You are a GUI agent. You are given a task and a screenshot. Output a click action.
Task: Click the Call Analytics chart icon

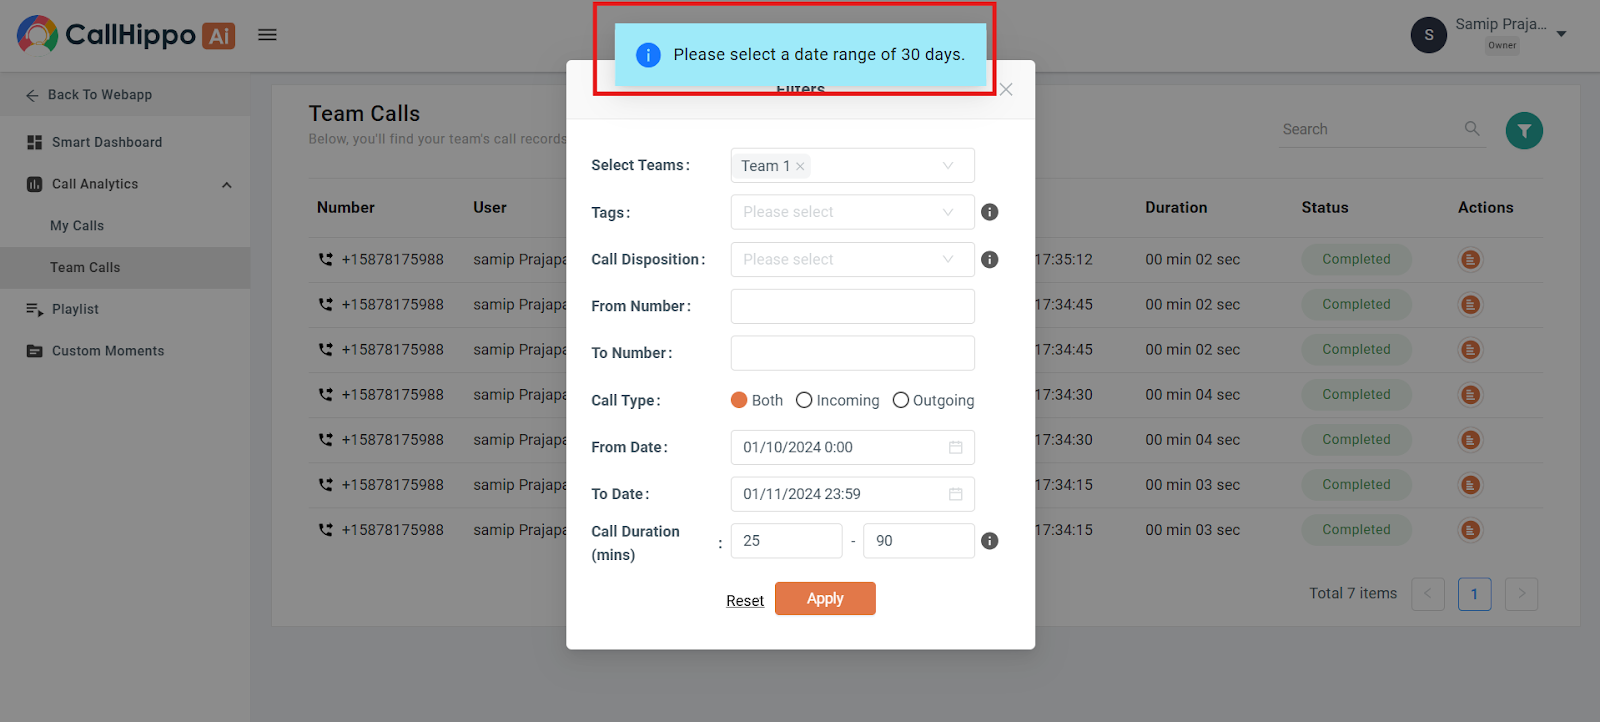[x=34, y=184]
